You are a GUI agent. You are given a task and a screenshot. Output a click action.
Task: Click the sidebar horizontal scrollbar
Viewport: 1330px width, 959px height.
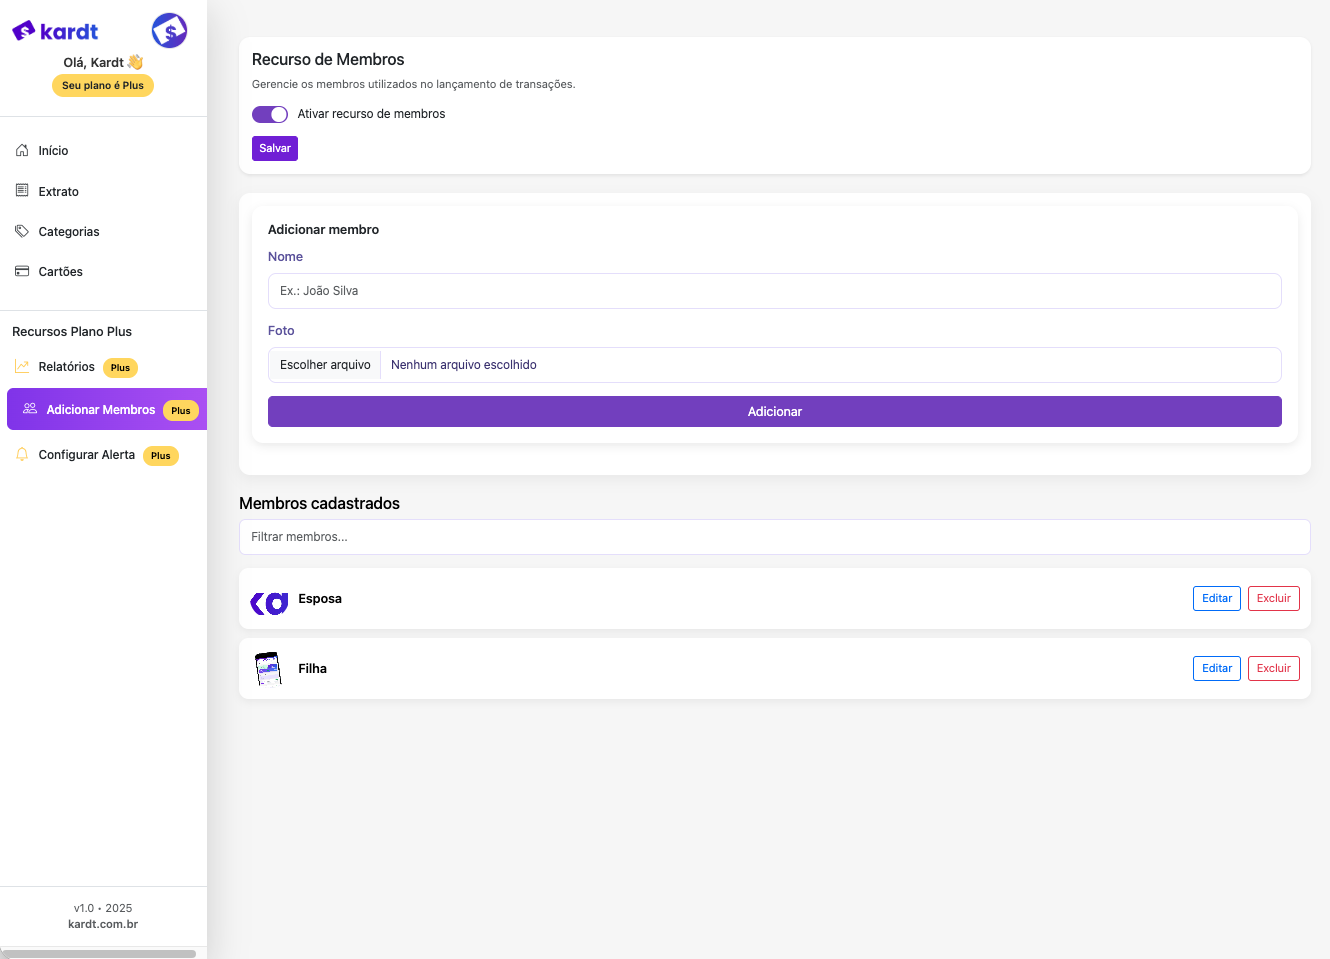pos(100,954)
